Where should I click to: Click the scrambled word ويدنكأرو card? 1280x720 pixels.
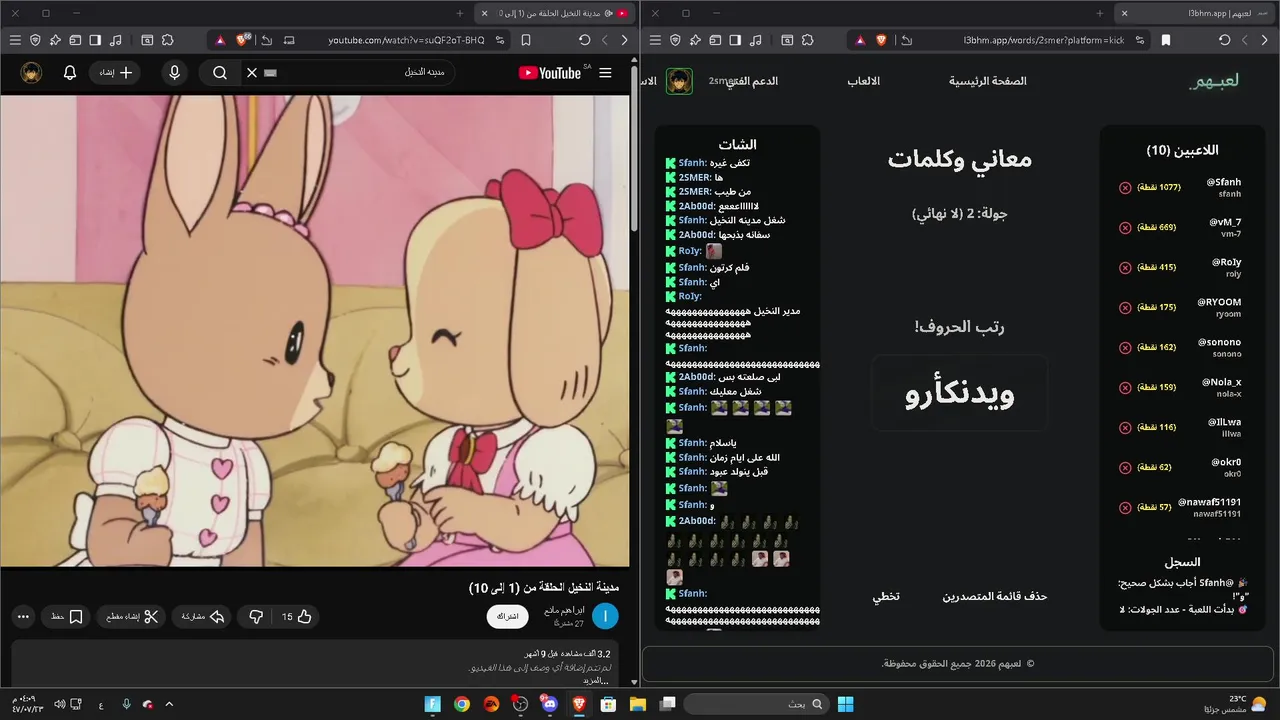(x=959, y=393)
